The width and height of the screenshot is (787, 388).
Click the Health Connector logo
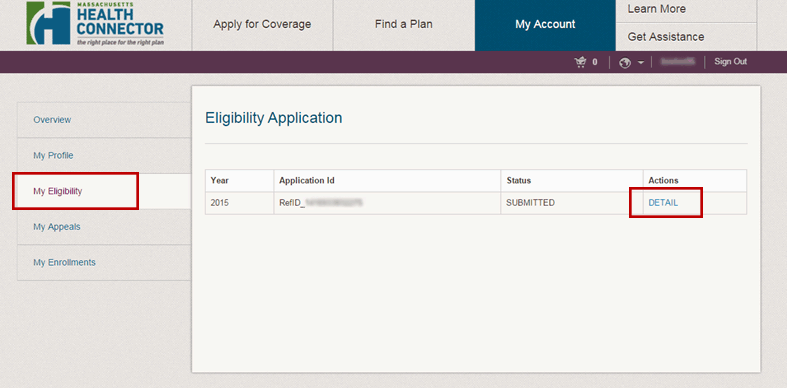click(95, 24)
